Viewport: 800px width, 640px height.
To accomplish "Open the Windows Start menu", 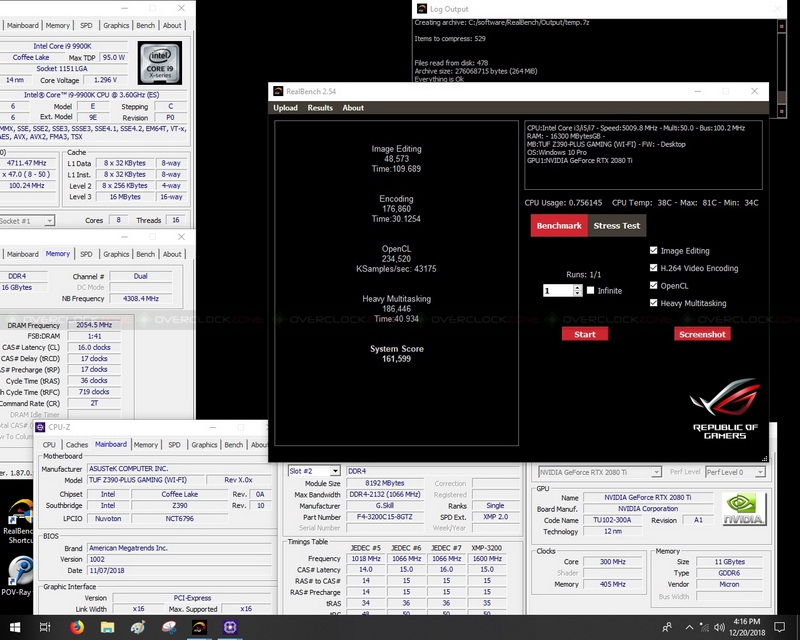I will point(14,627).
